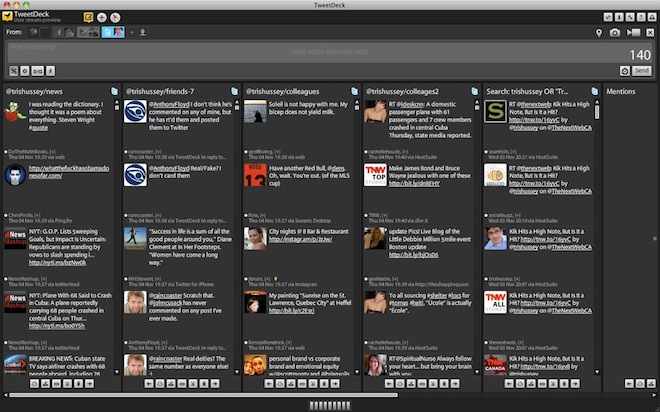
Task: Click the Twitter bird on colleagues column header
Action: point(354,91)
